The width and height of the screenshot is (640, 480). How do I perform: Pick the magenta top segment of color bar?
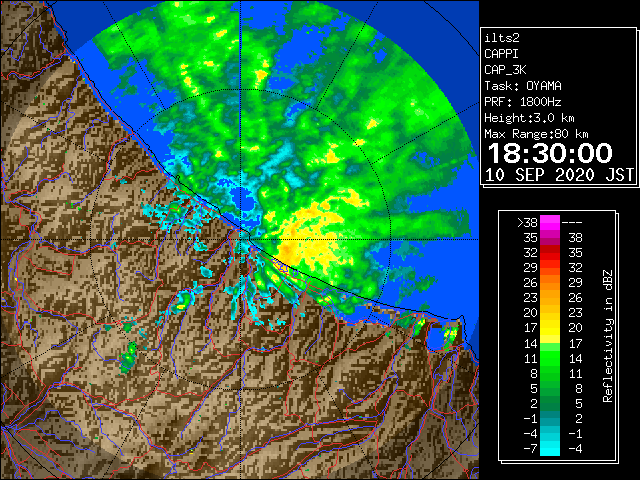[550, 223]
